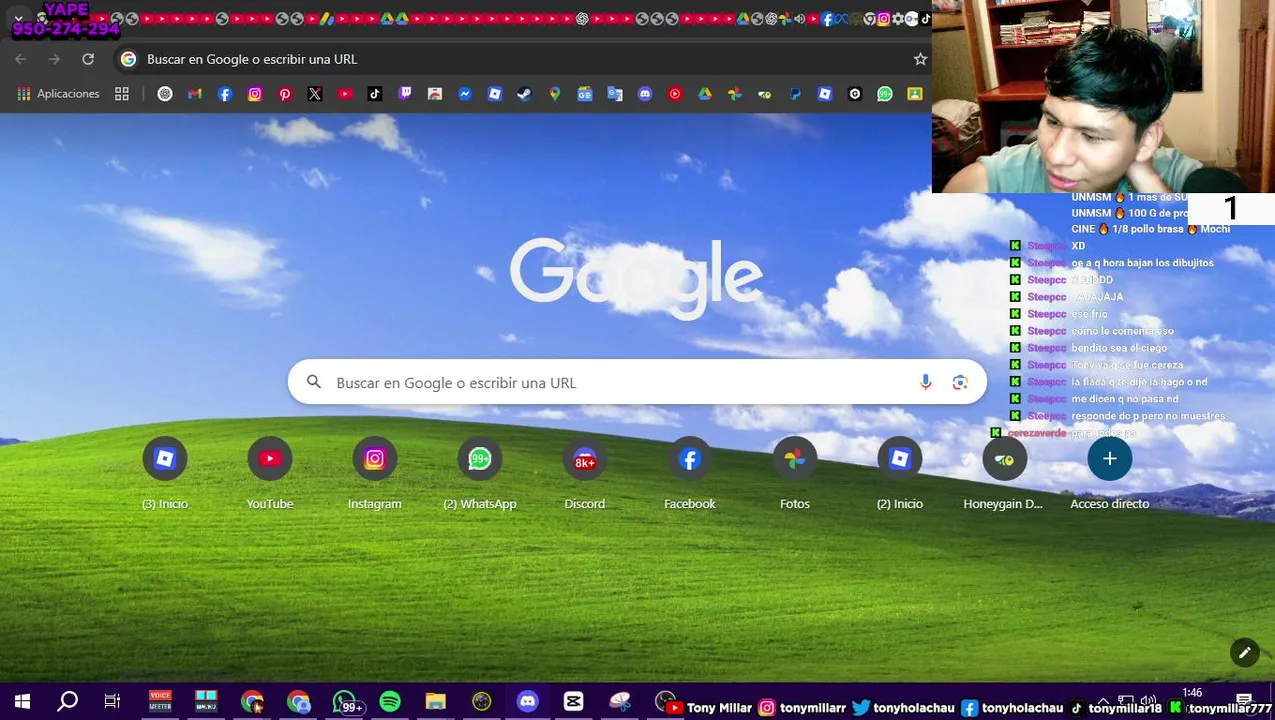Open the ChatGPT bookmark in bookmarks bar

[x=165, y=94]
